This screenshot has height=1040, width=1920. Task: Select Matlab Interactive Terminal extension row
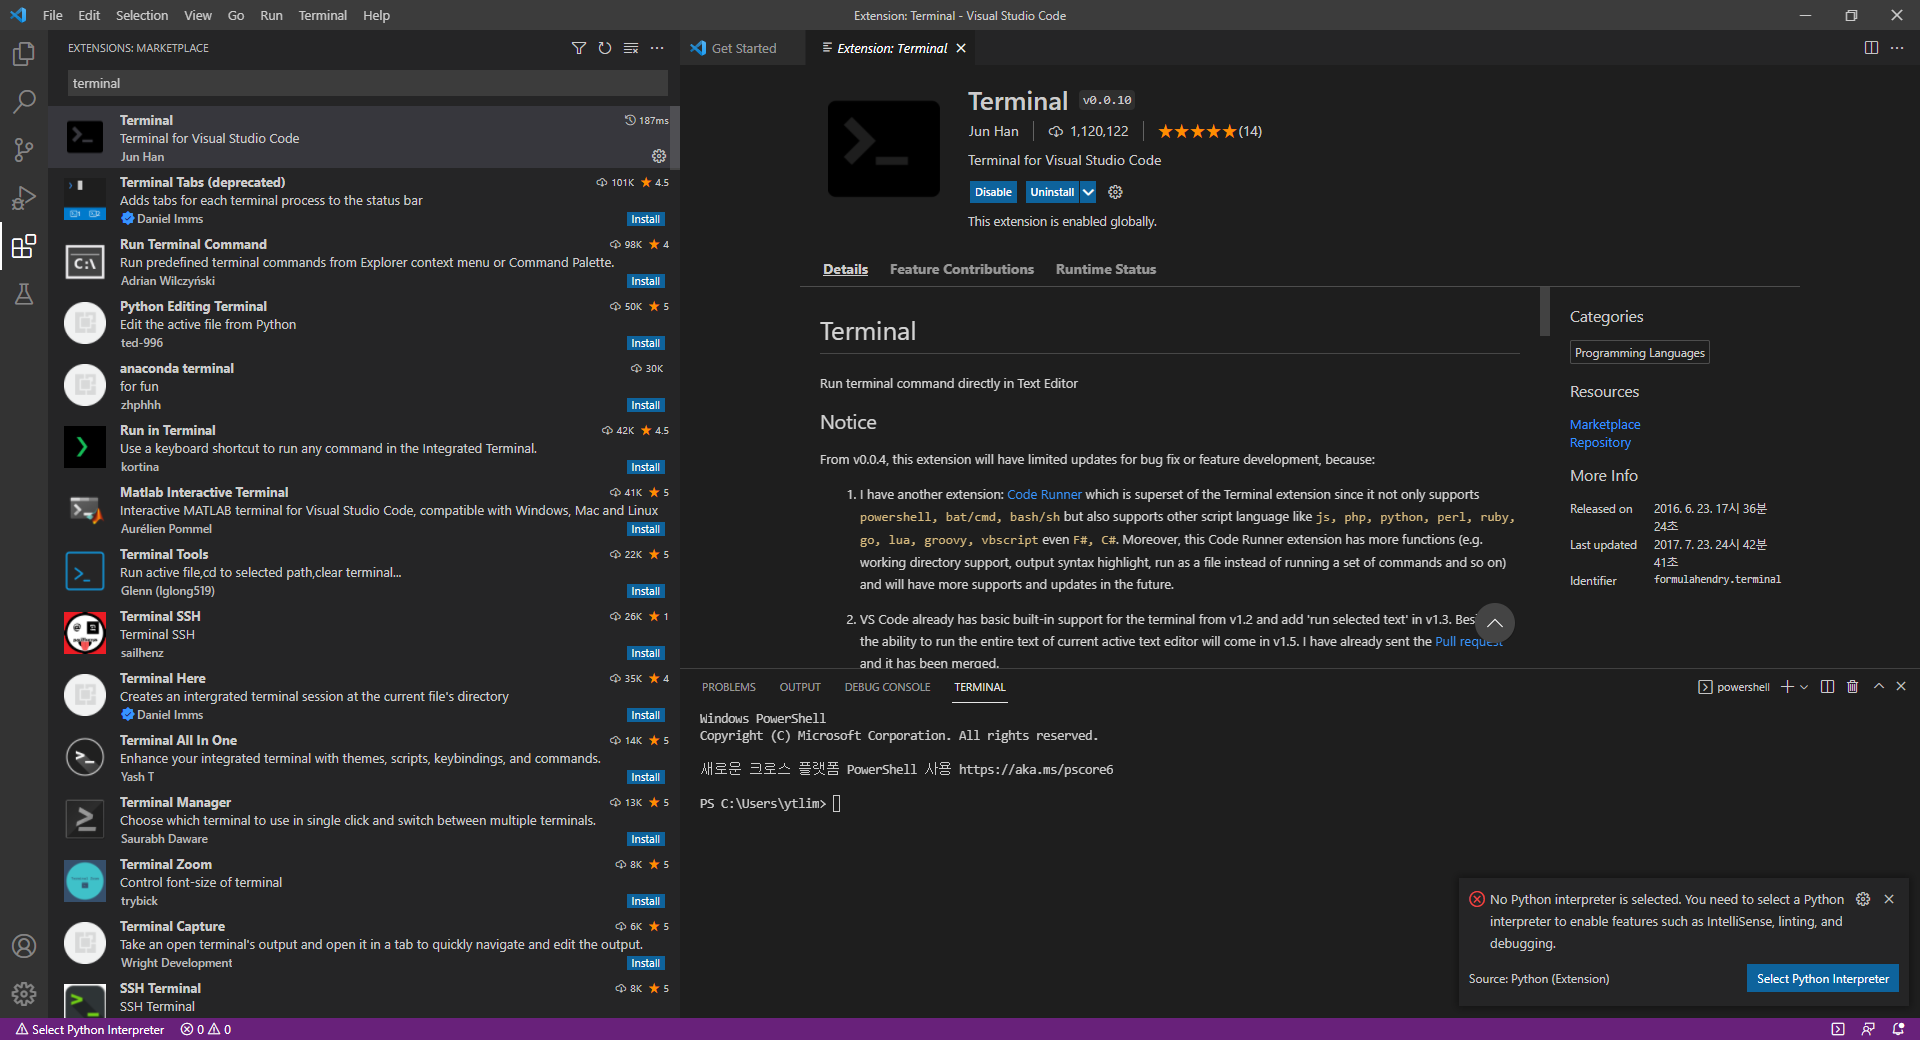coord(364,509)
